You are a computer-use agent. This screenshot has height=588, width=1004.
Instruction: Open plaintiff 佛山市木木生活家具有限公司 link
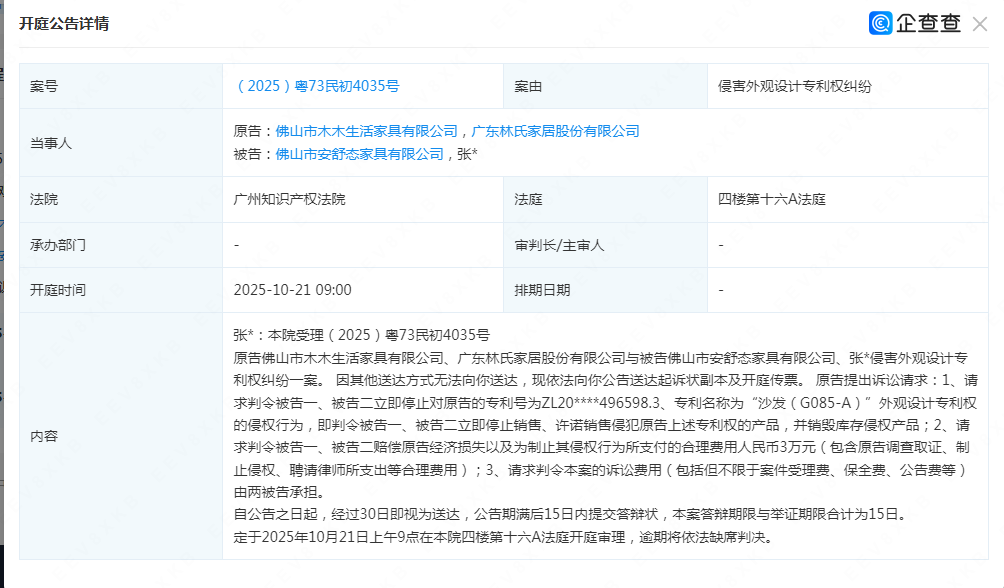(x=367, y=131)
